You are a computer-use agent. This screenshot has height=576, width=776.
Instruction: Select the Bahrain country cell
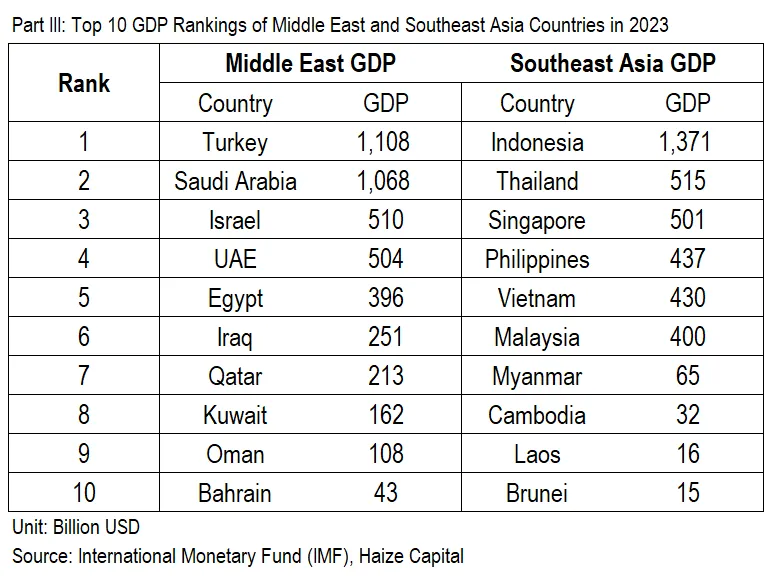(235, 493)
